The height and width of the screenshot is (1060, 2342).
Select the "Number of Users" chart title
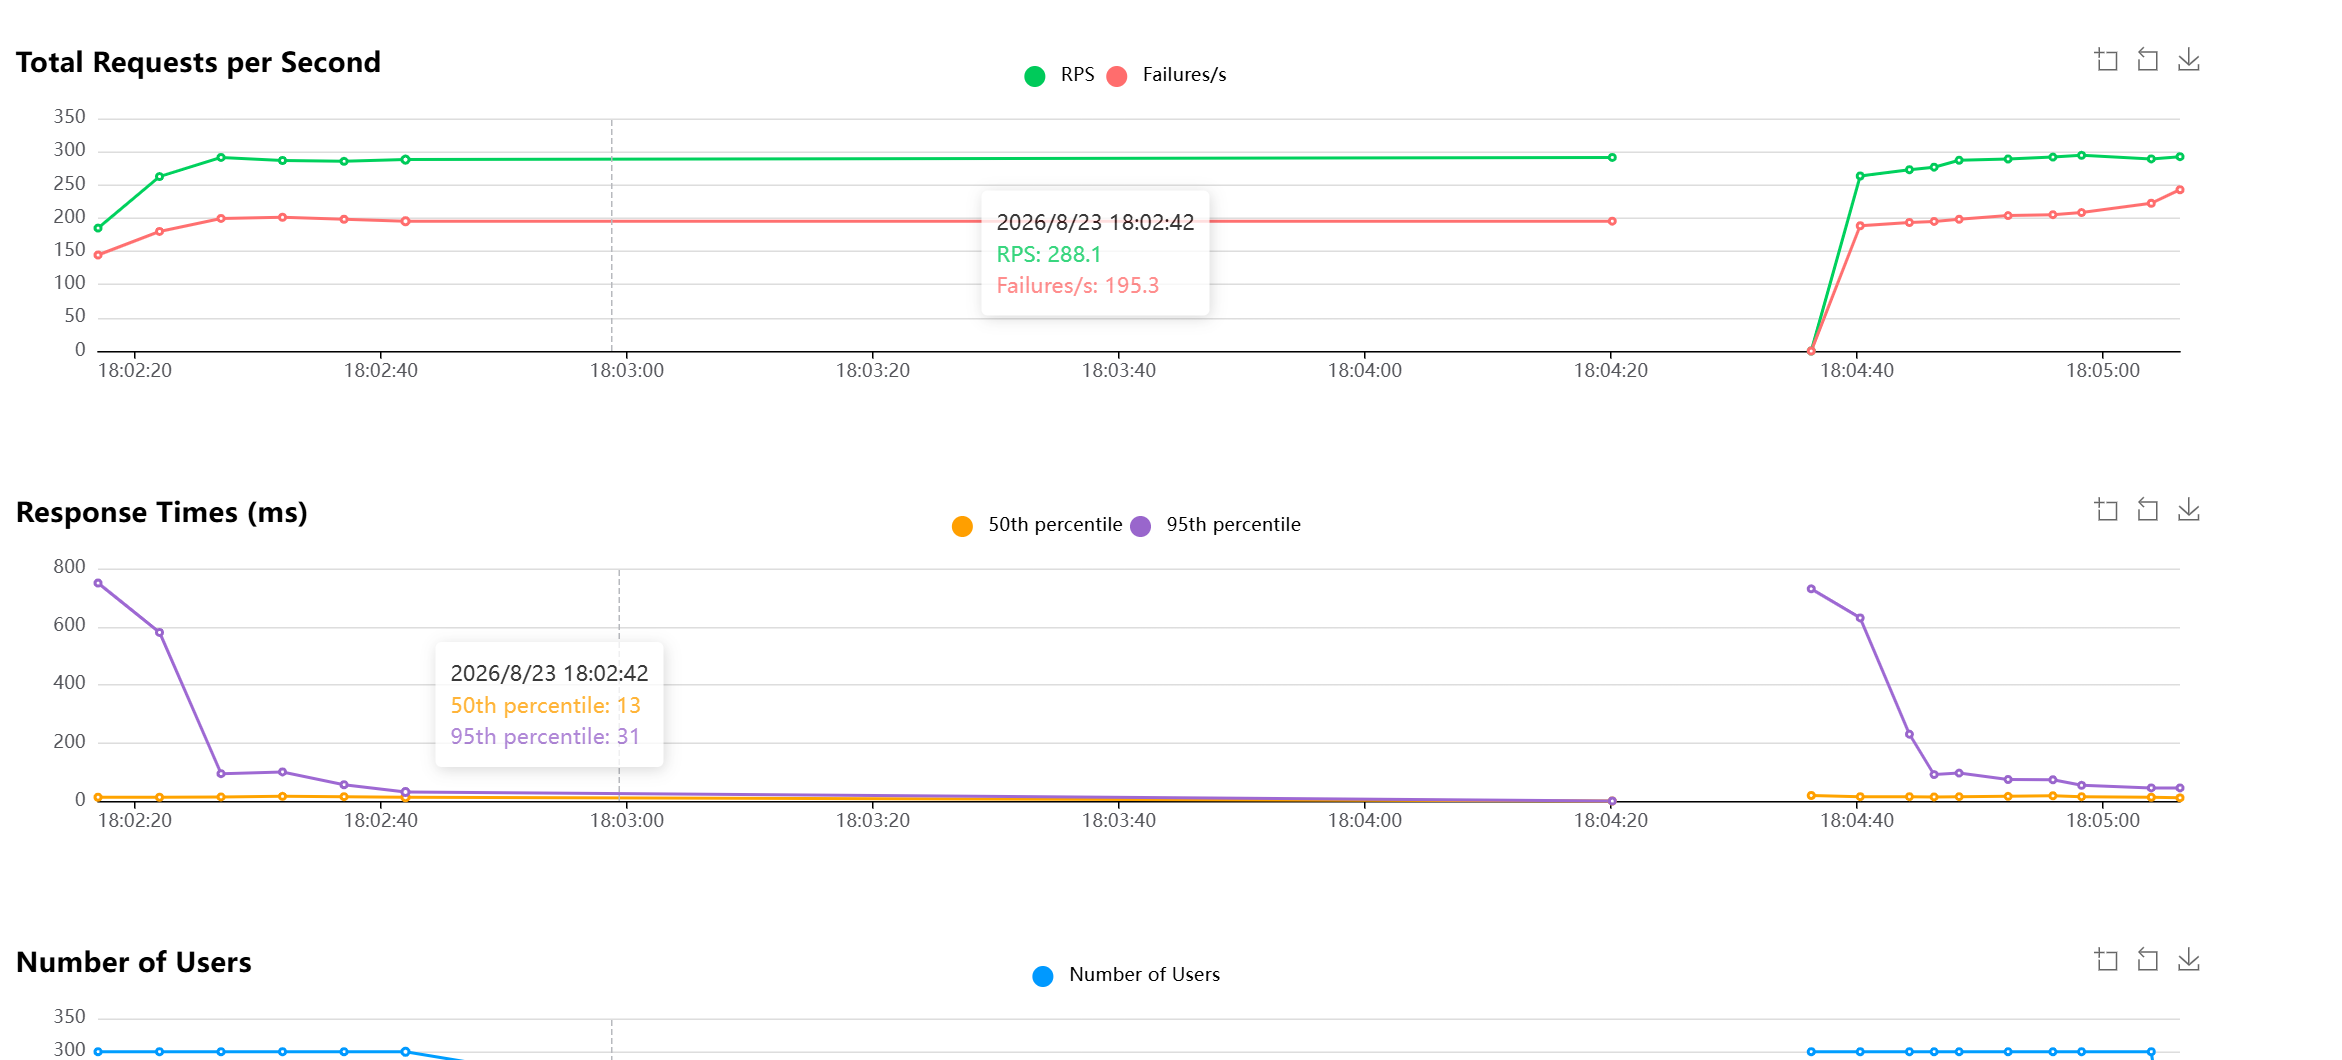pyautogui.click(x=134, y=962)
